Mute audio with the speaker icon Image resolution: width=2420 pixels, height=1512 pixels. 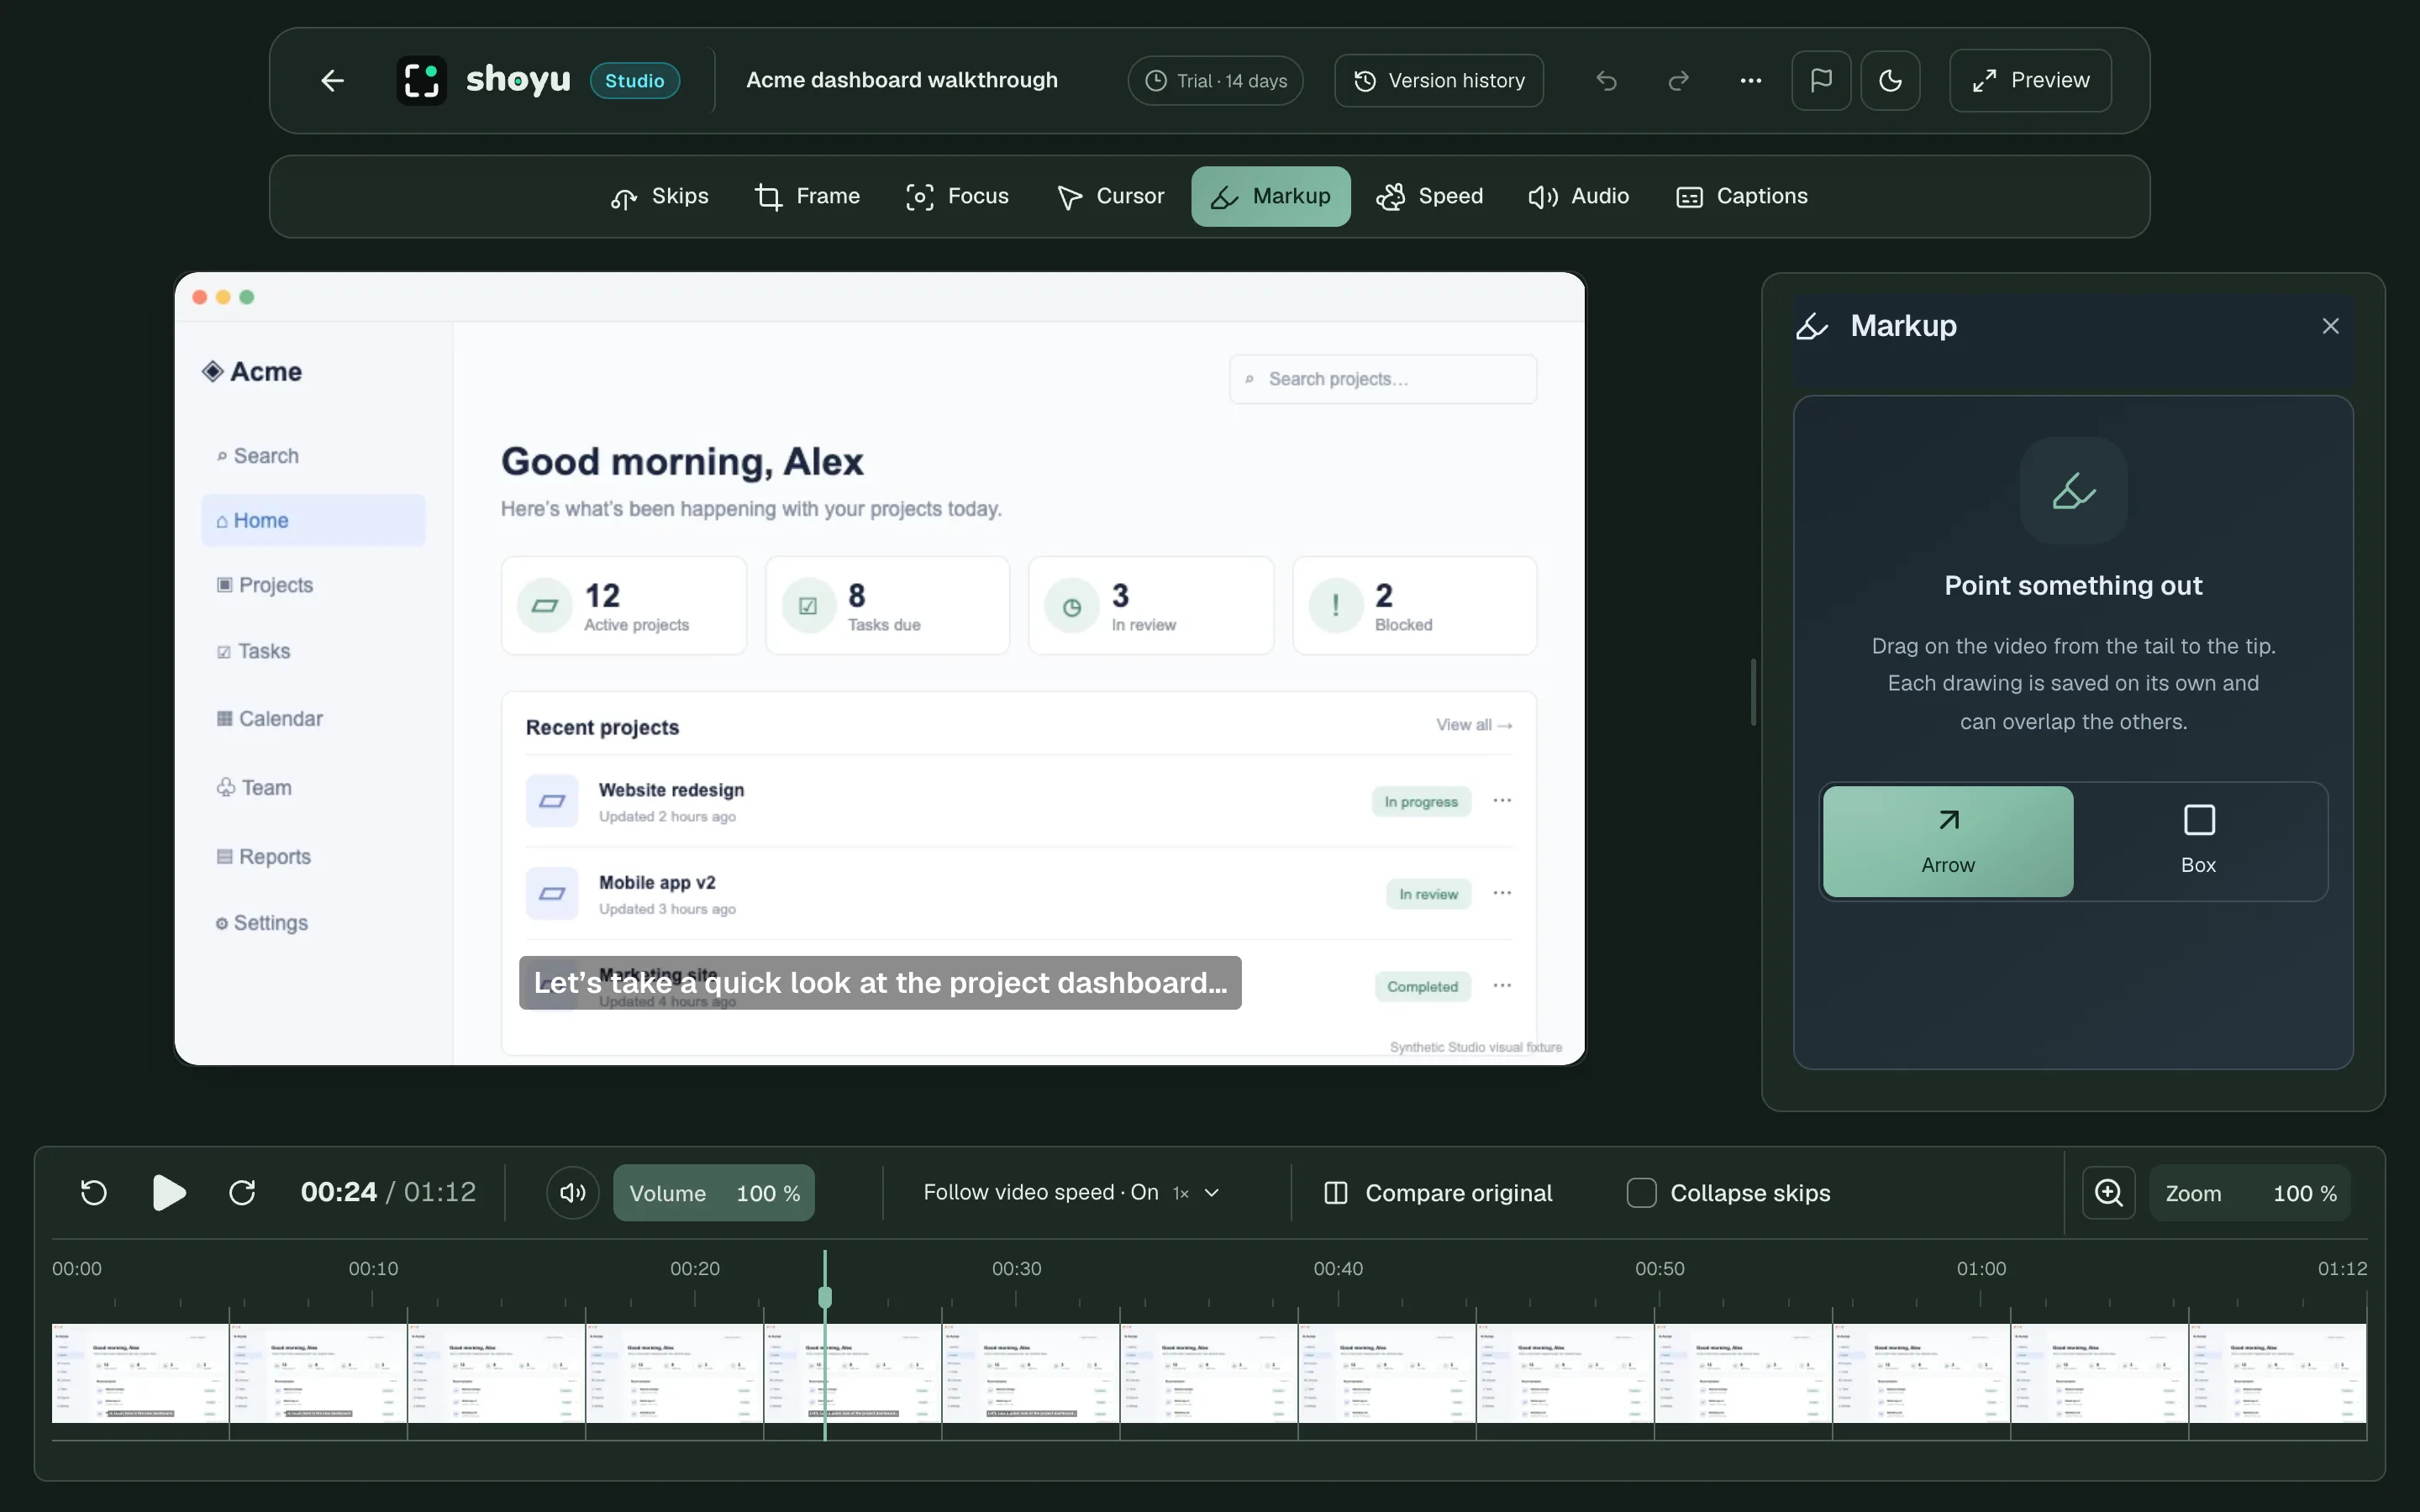[573, 1192]
